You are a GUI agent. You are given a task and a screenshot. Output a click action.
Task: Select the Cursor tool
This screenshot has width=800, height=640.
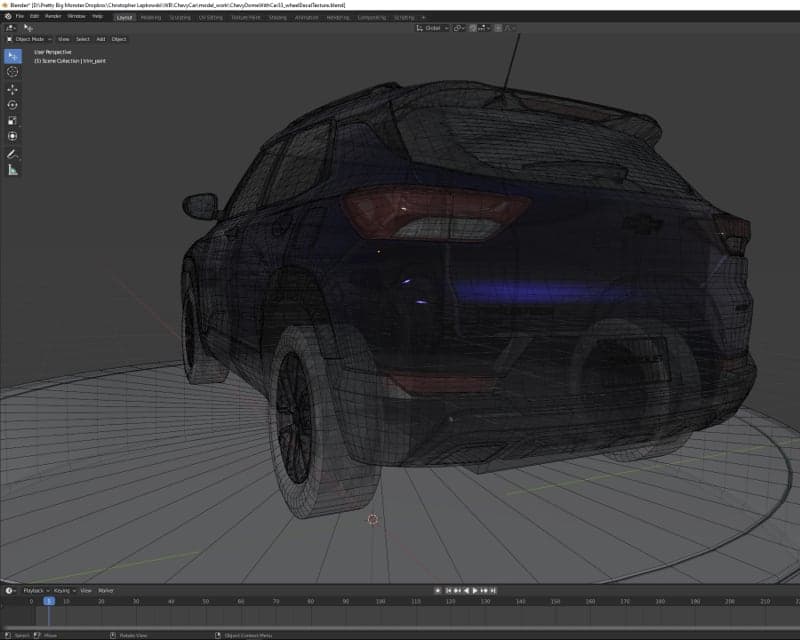(13, 72)
